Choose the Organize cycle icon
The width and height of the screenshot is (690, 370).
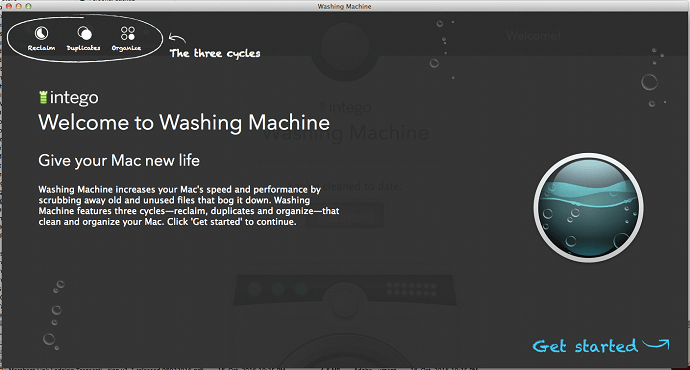coord(128,33)
